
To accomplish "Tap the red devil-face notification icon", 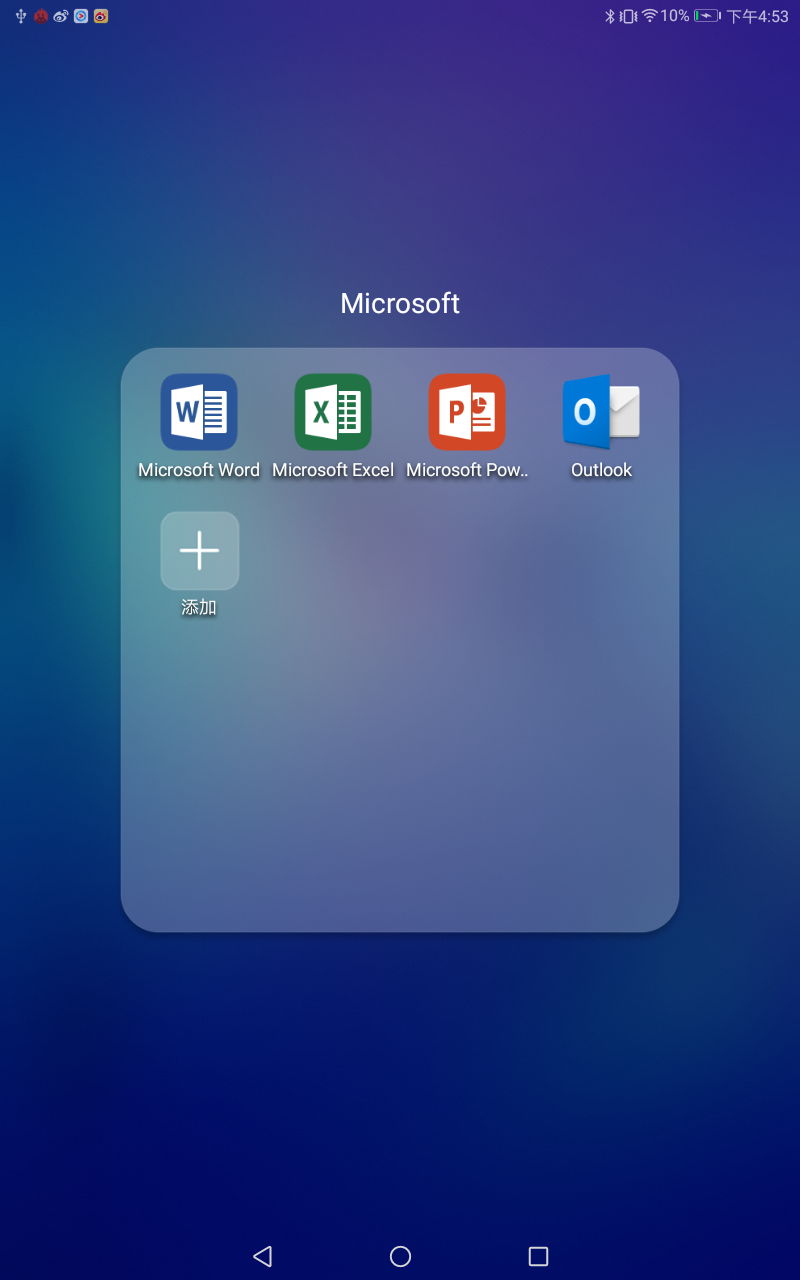I will [x=41, y=16].
